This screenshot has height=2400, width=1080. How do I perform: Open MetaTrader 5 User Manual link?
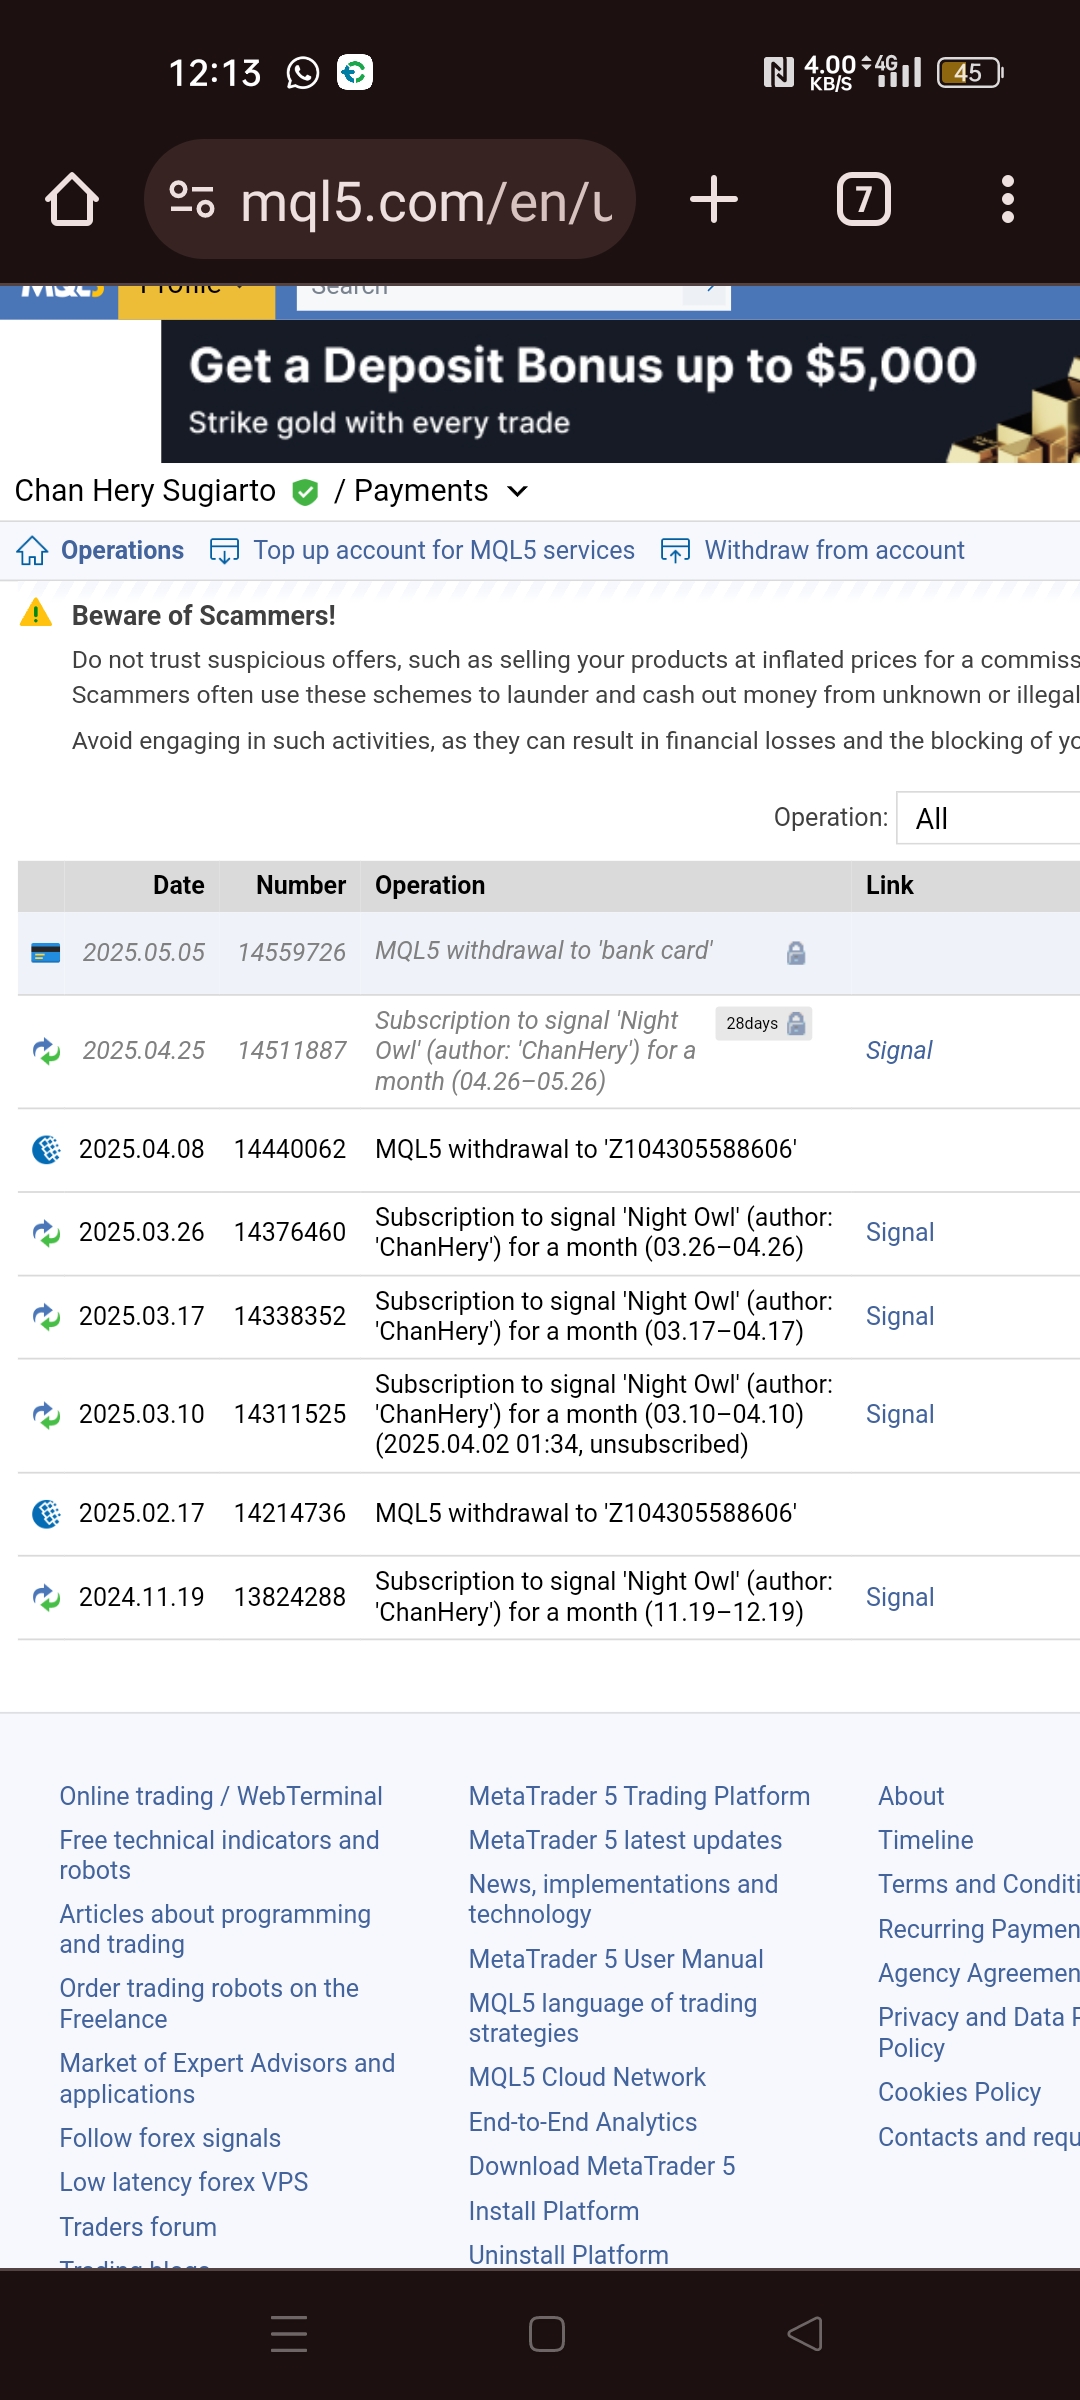click(616, 1959)
